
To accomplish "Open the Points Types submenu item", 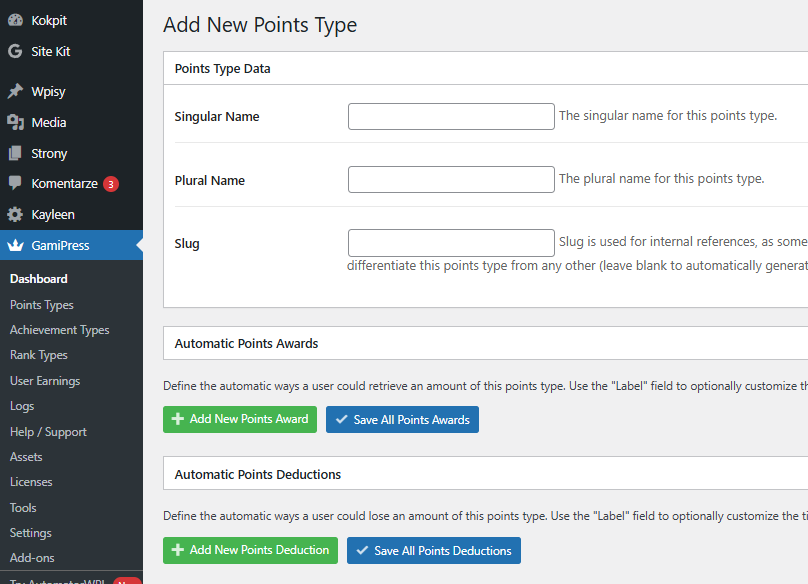I will [x=42, y=305].
